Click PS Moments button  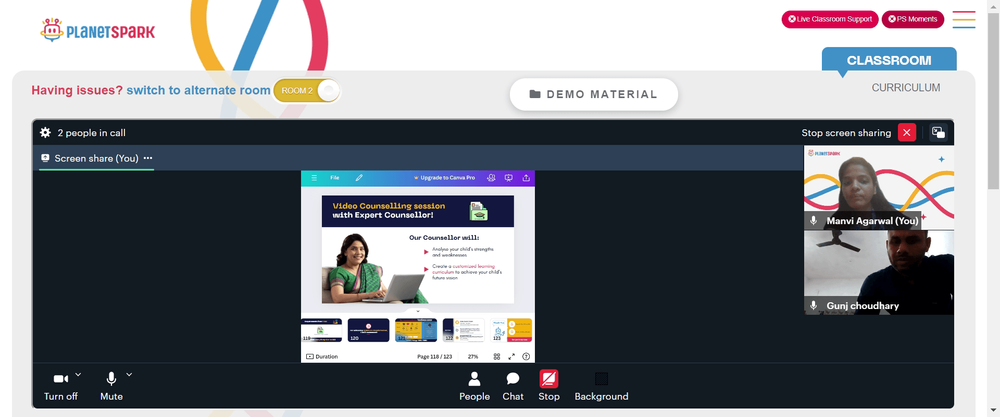[x=913, y=19]
